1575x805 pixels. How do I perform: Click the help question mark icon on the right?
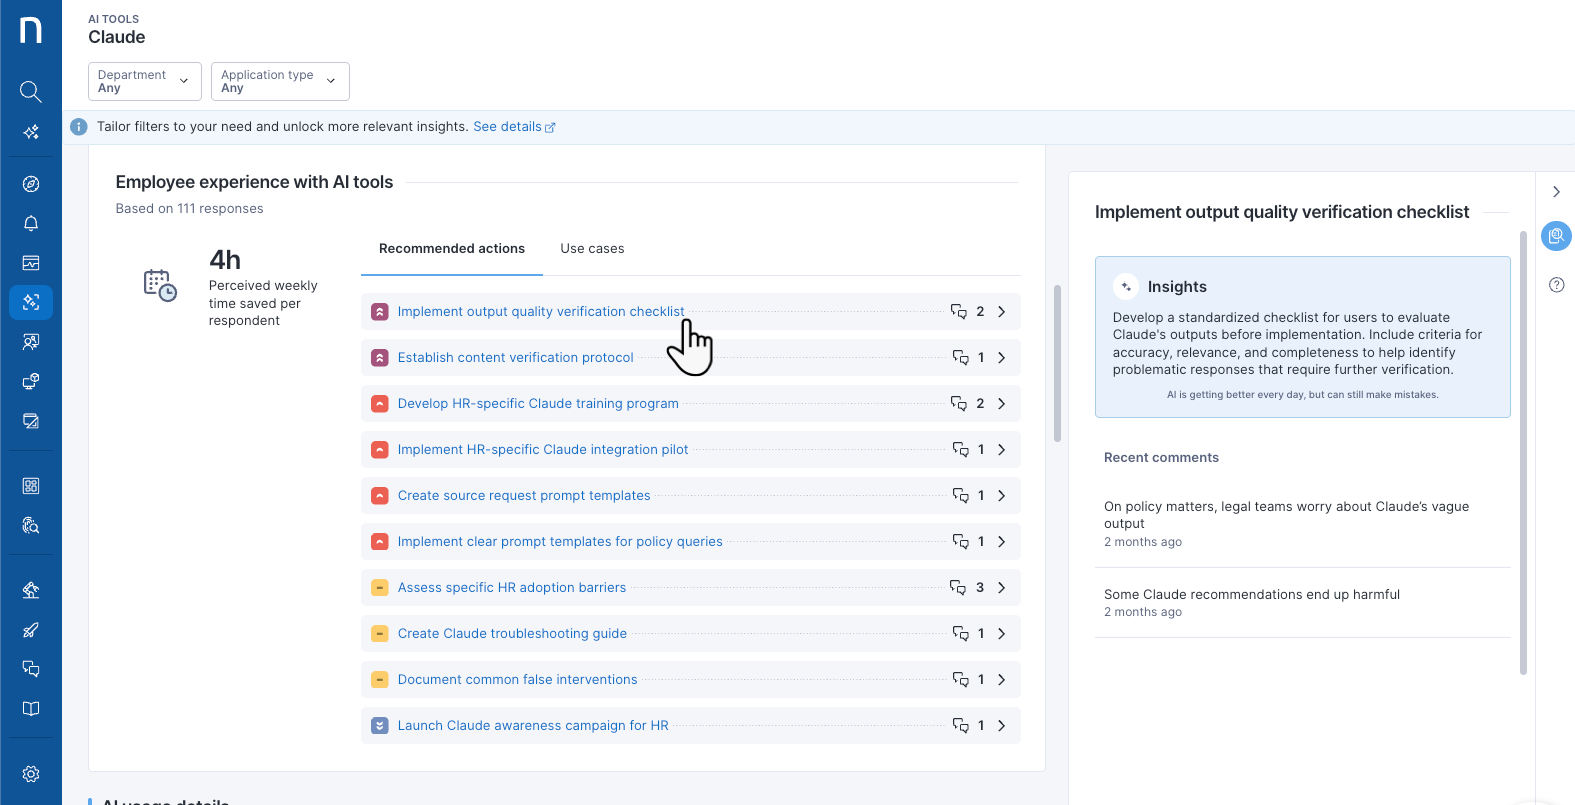pos(1556,285)
